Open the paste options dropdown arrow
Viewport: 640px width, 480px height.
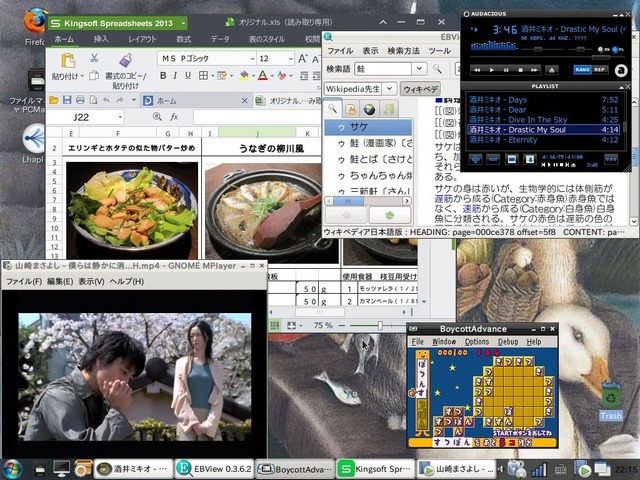coord(82,76)
